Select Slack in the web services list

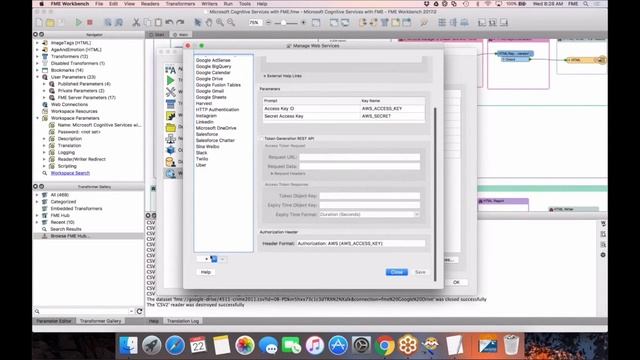click(x=202, y=153)
